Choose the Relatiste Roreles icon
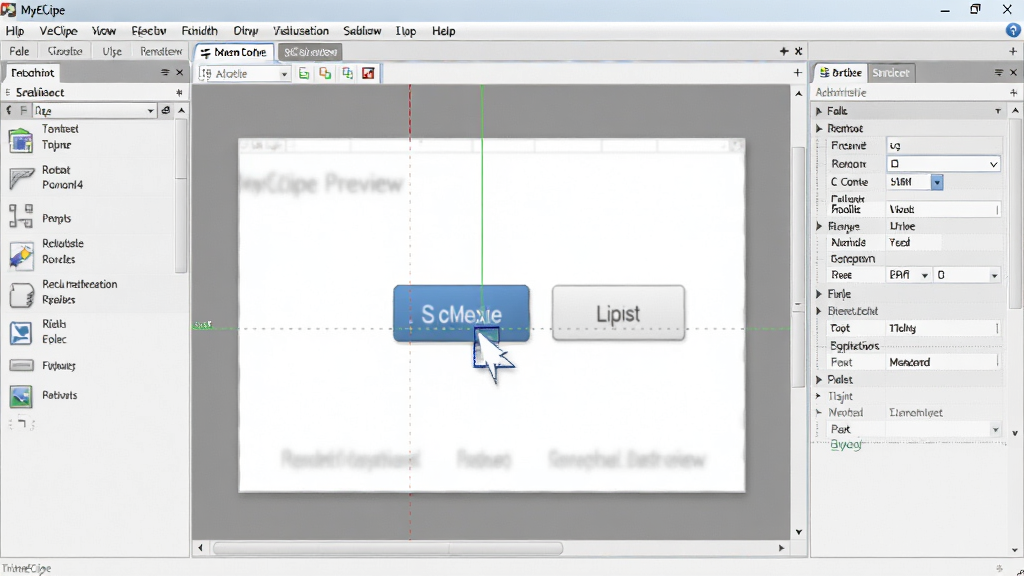 pos(21,256)
